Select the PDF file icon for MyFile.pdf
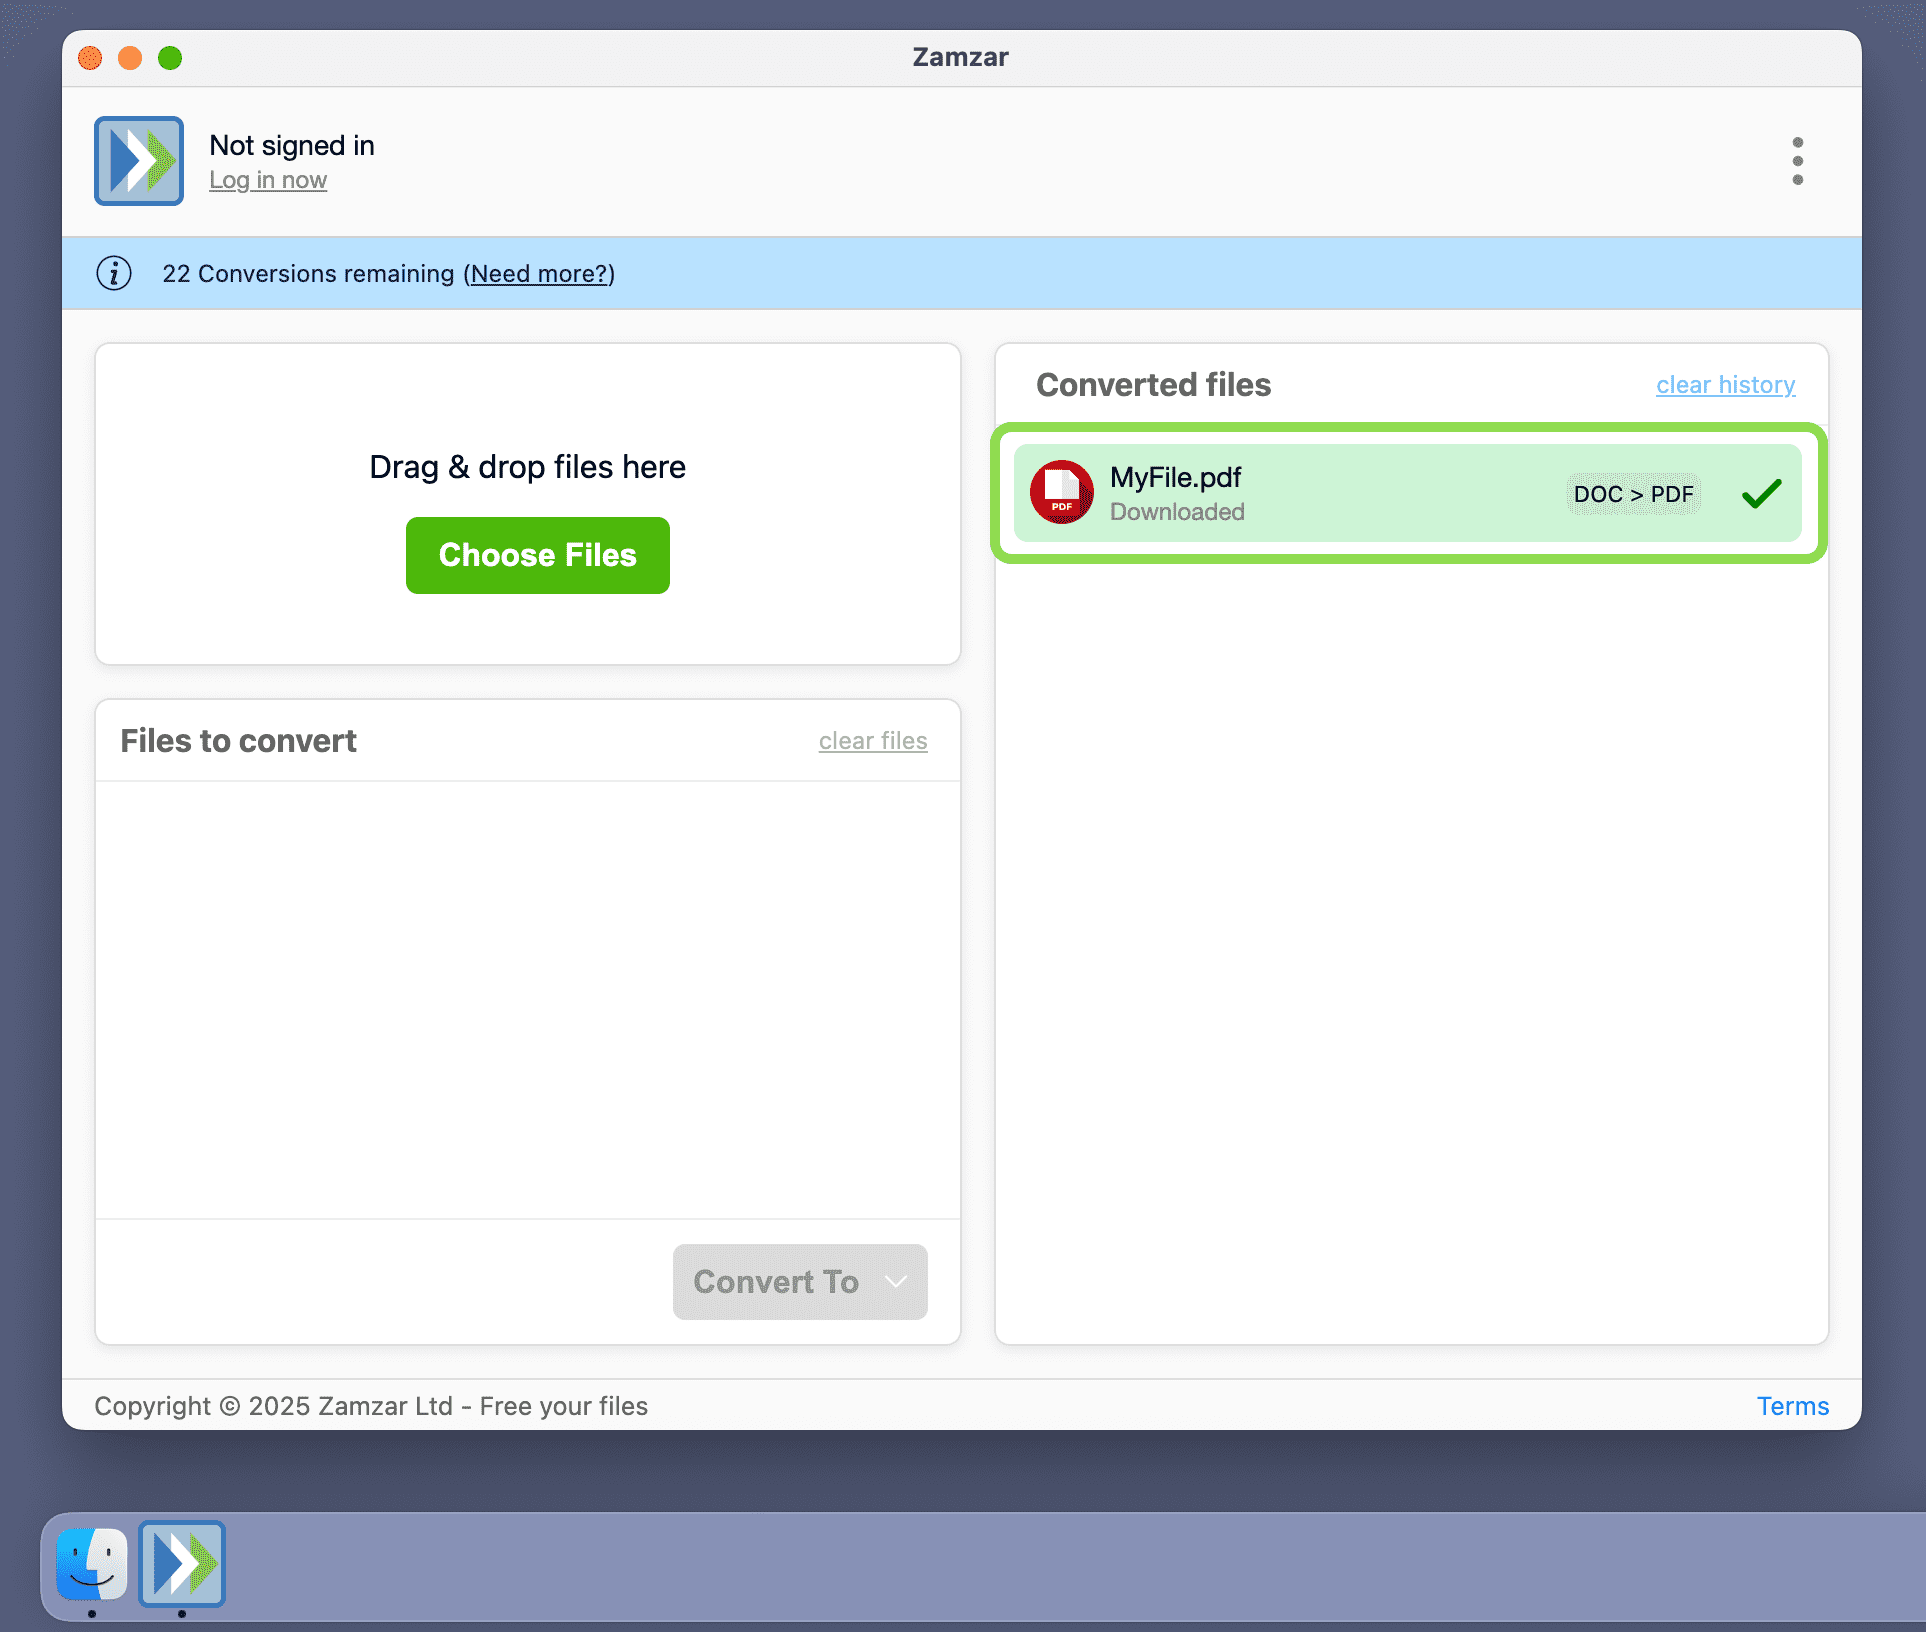 click(1062, 492)
